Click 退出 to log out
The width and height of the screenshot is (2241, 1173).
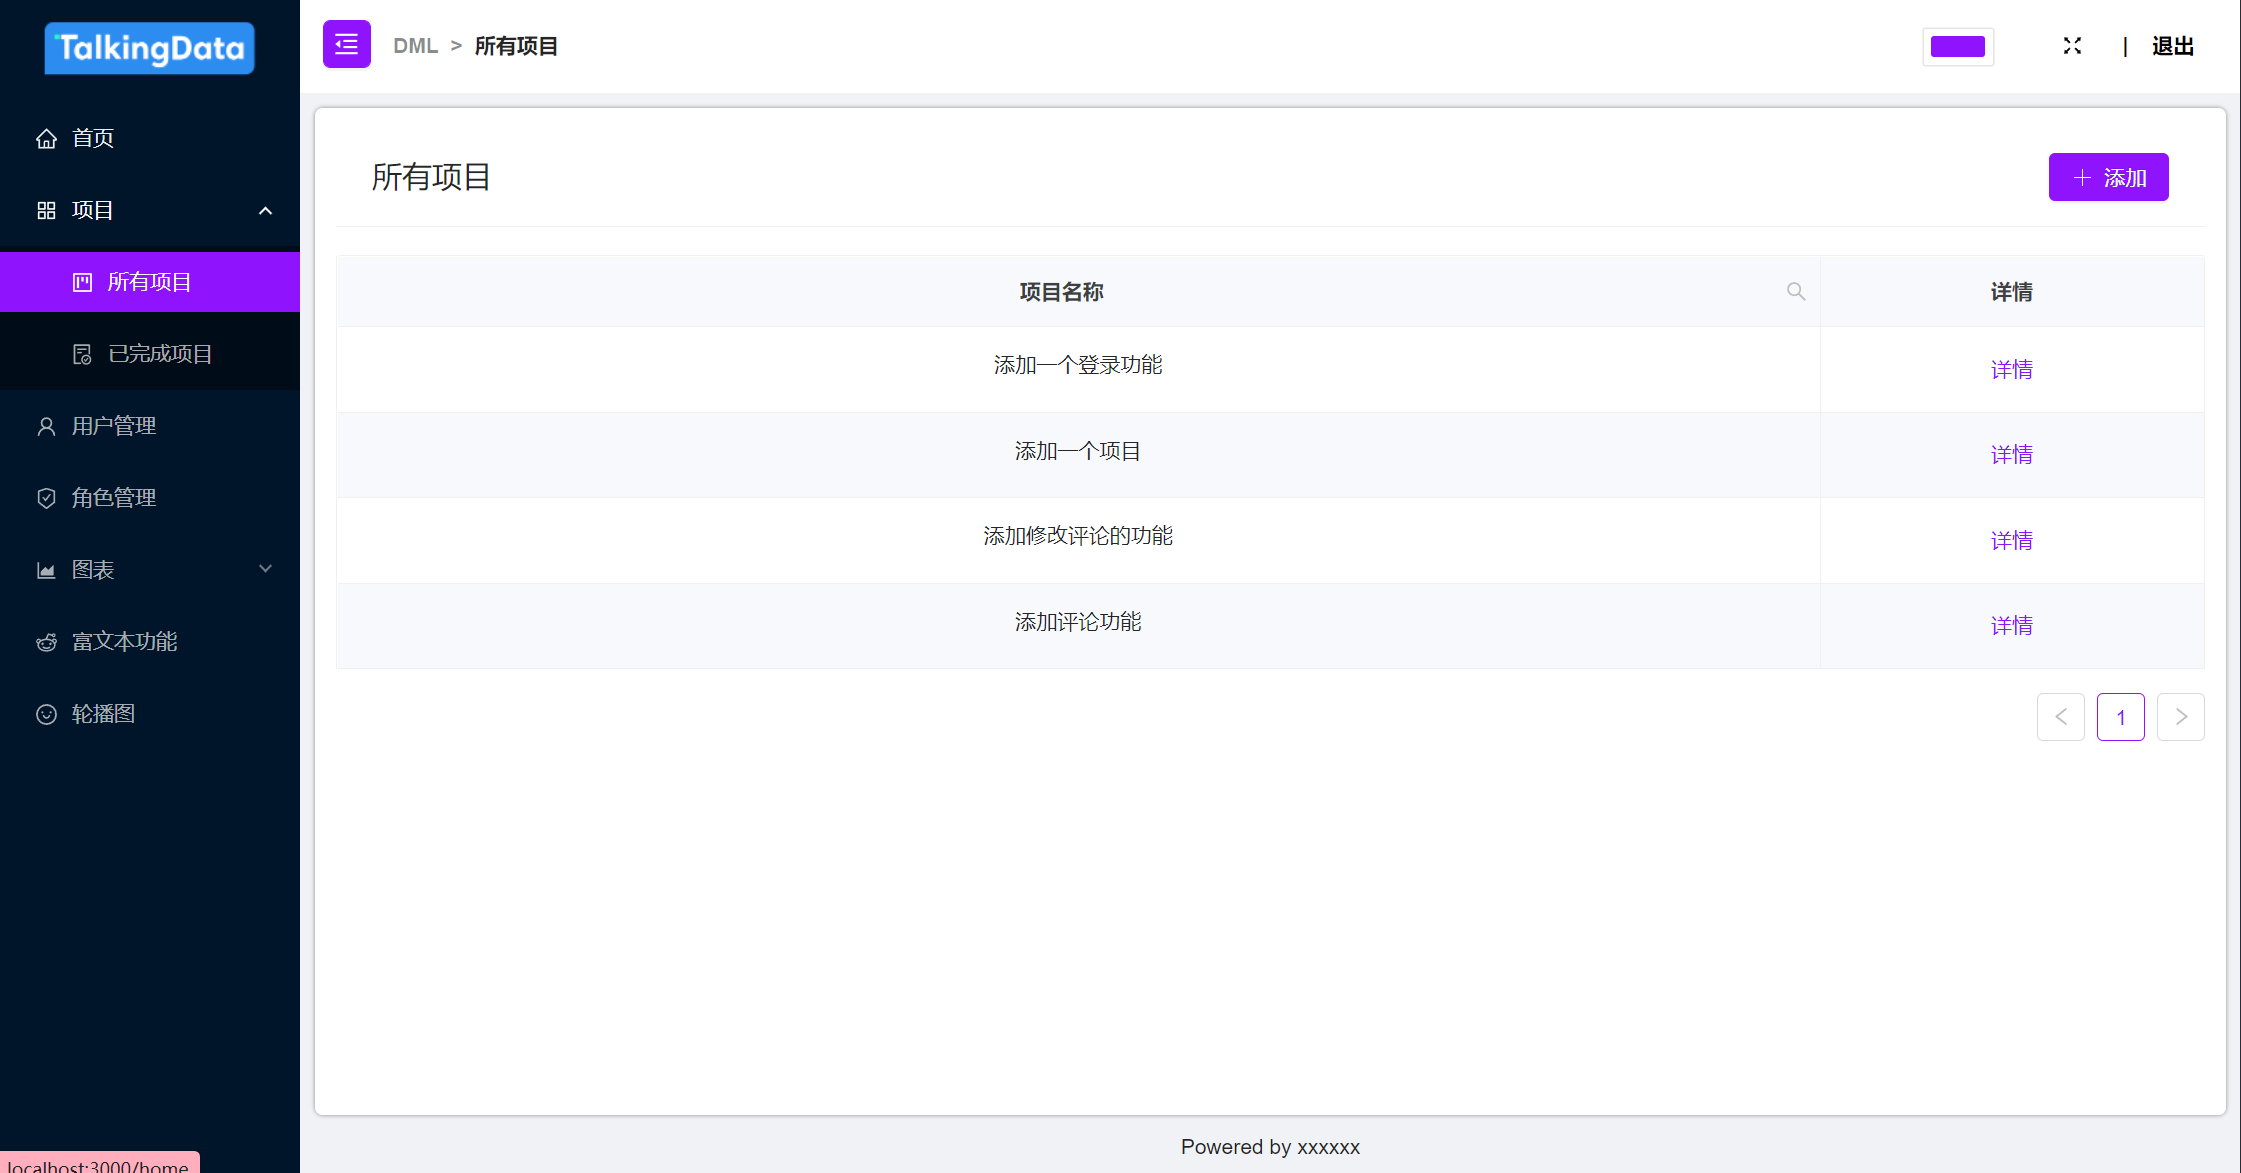tap(2170, 46)
